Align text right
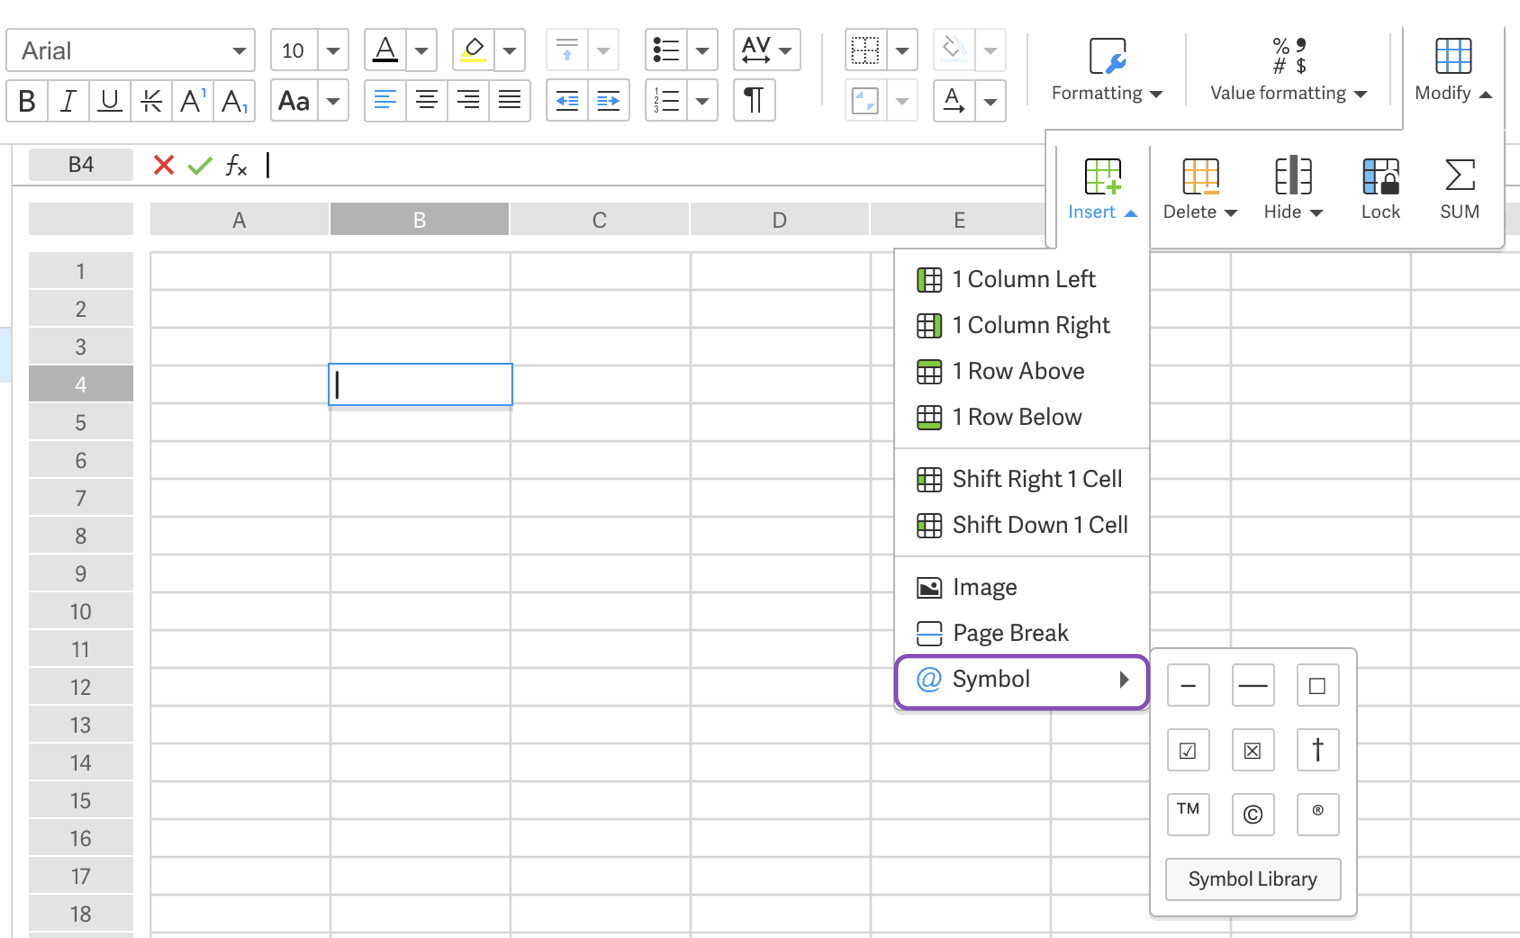 tap(468, 100)
